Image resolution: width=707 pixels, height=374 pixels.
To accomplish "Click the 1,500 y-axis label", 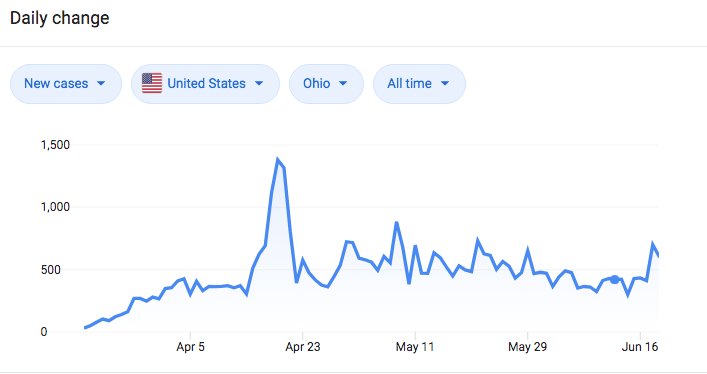I will [55, 145].
